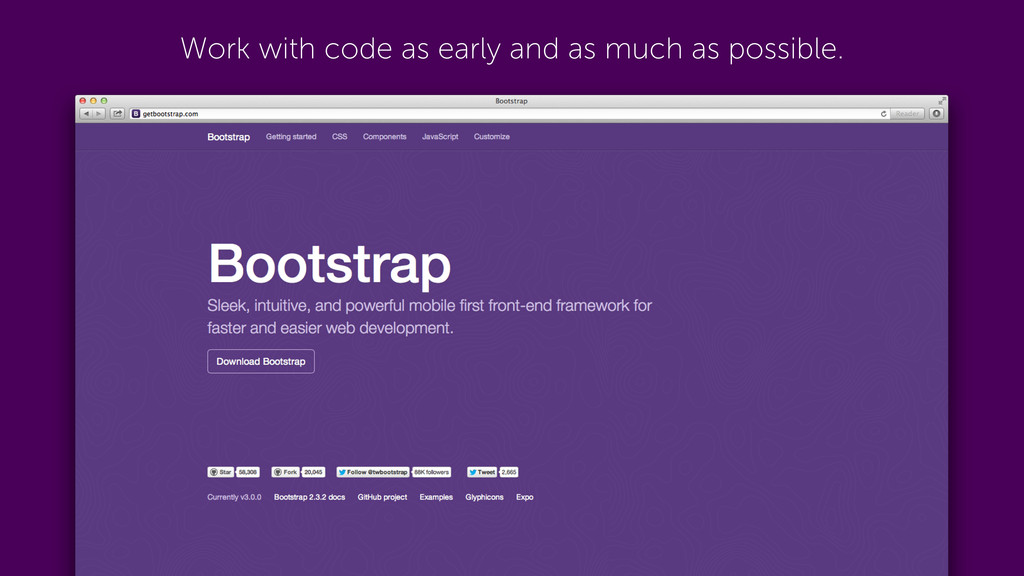Click the browser Forward arrow button
This screenshot has width=1024, height=576.
[x=98, y=114]
